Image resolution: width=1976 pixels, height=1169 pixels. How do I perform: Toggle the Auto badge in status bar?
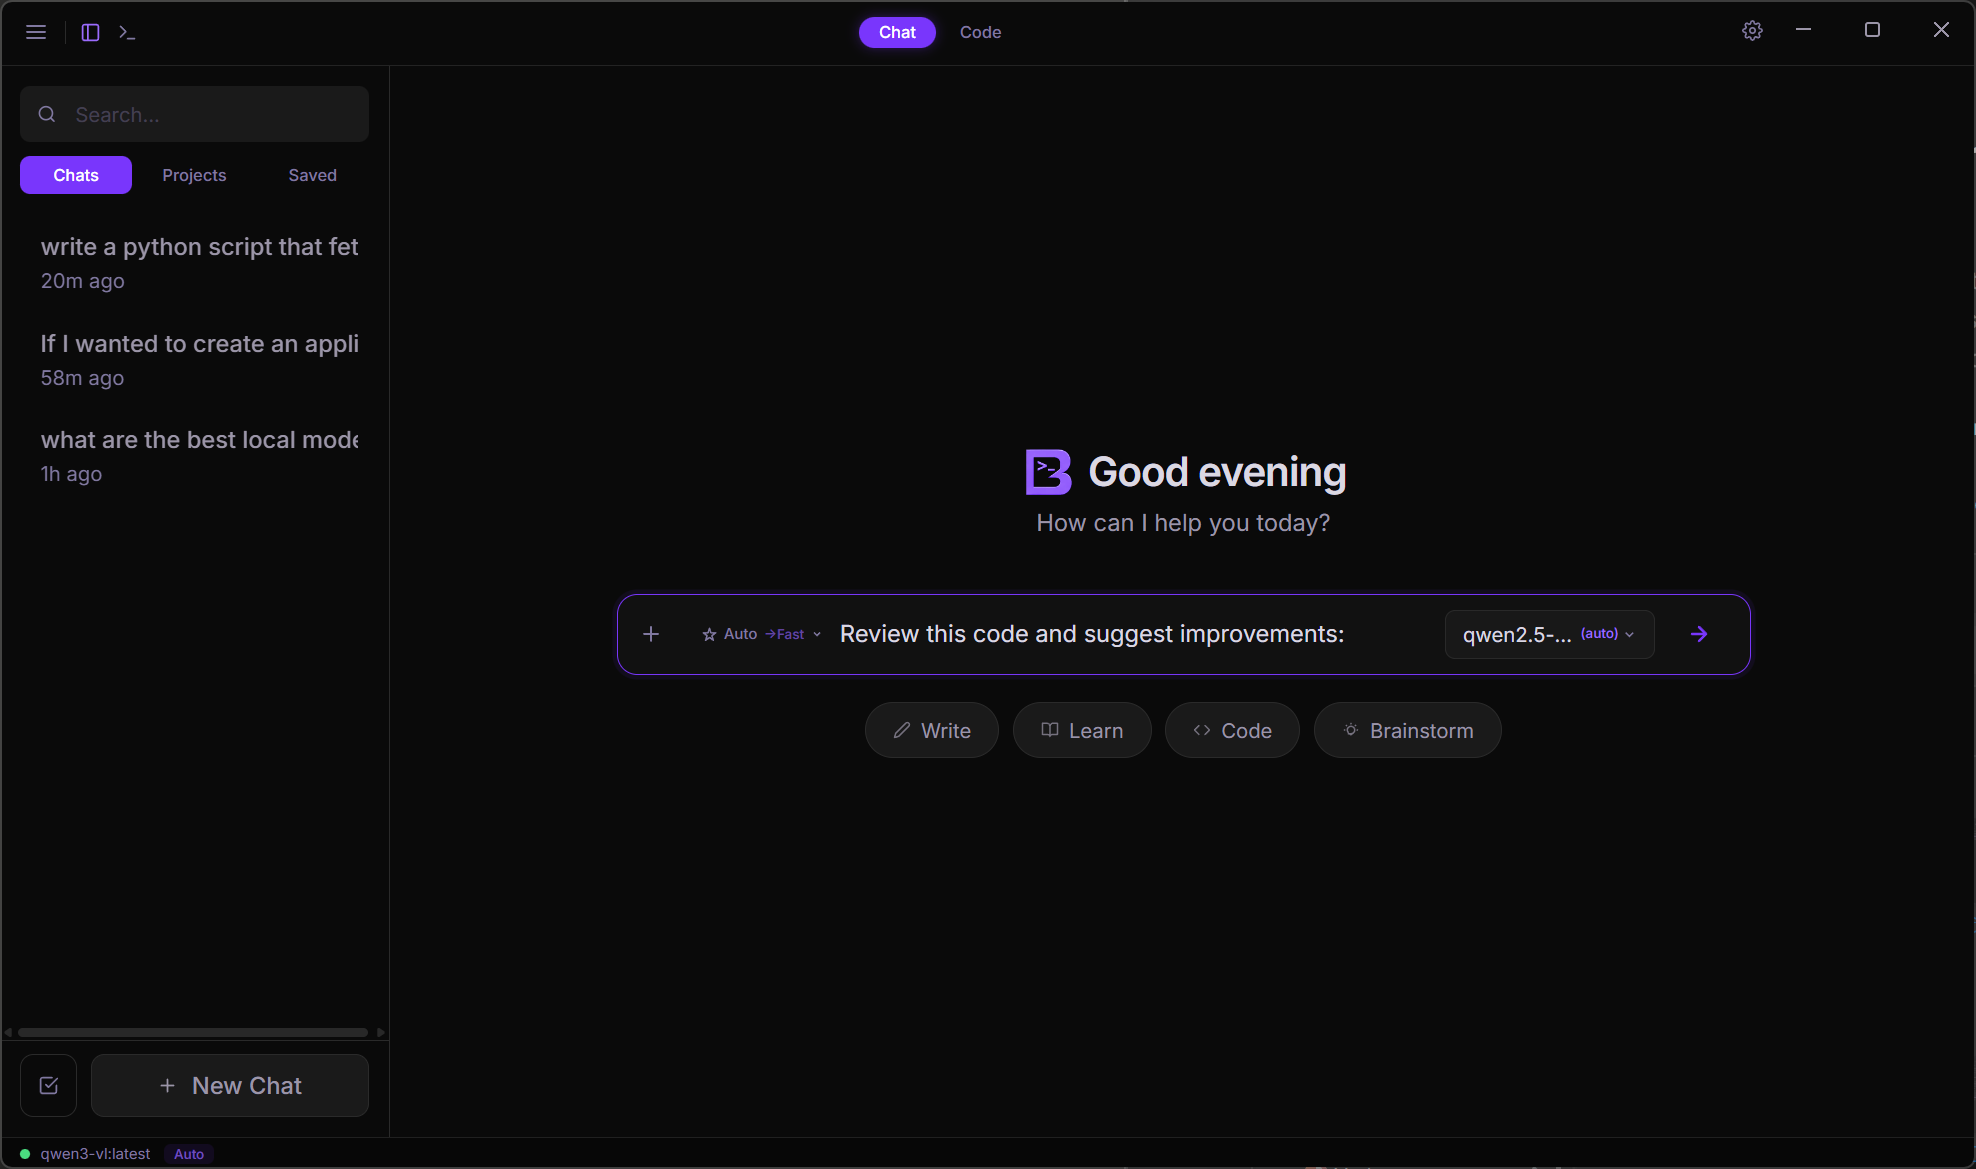189,1154
